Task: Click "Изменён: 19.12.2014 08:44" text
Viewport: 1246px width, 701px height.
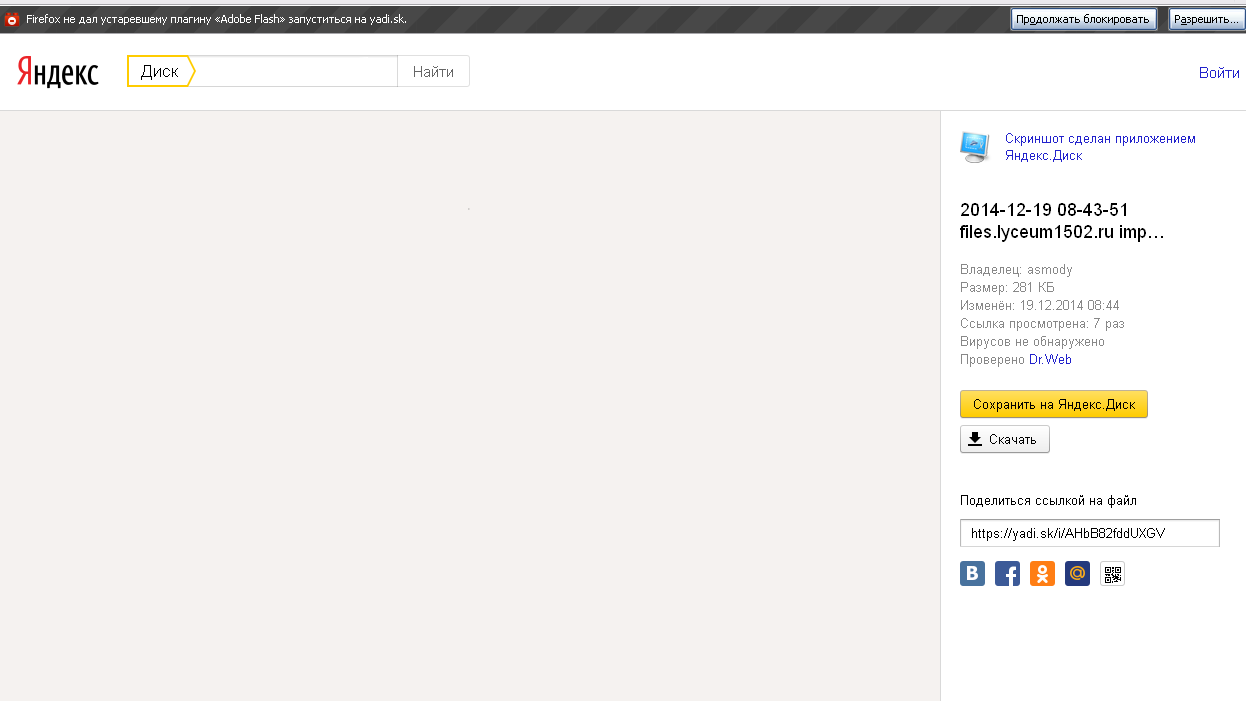Action: coord(1040,306)
